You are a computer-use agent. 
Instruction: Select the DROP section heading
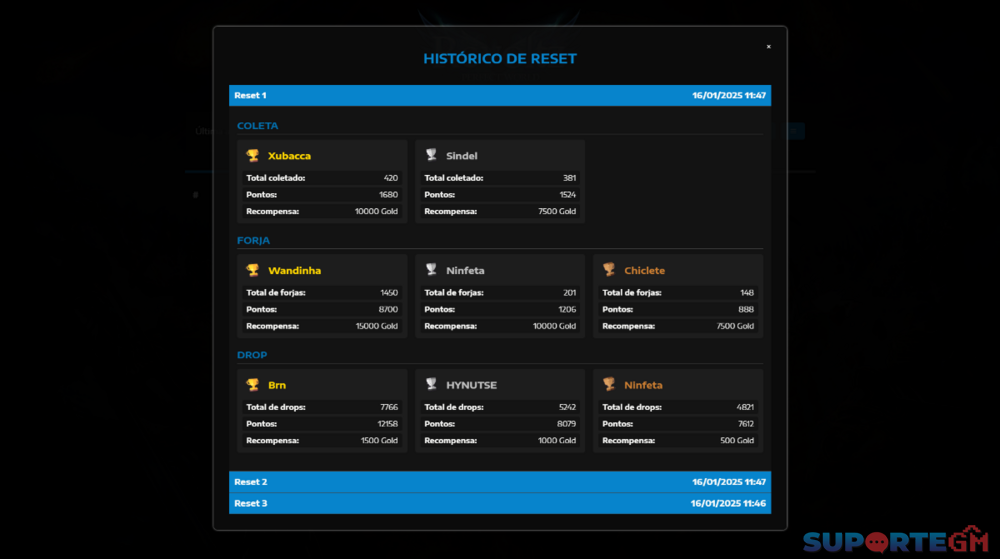tap(252, 355)
